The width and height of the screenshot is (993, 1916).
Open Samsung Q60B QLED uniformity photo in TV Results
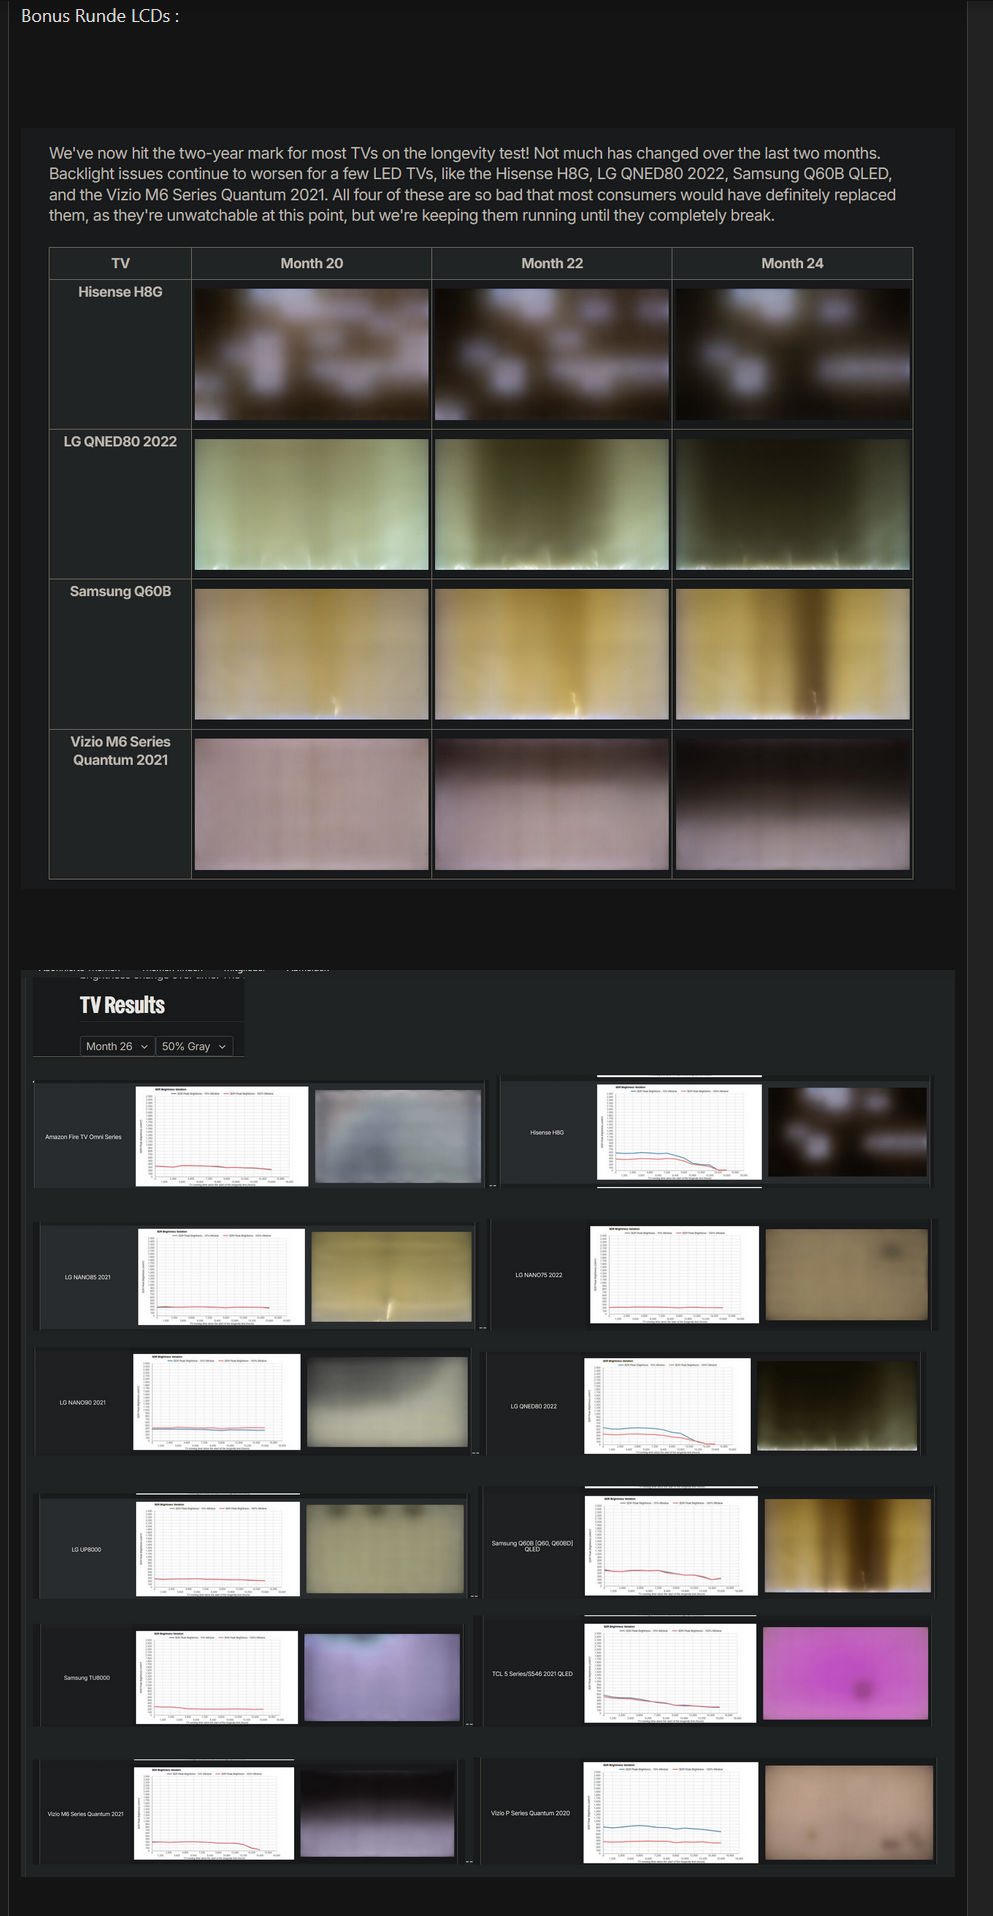[848, 1546]
